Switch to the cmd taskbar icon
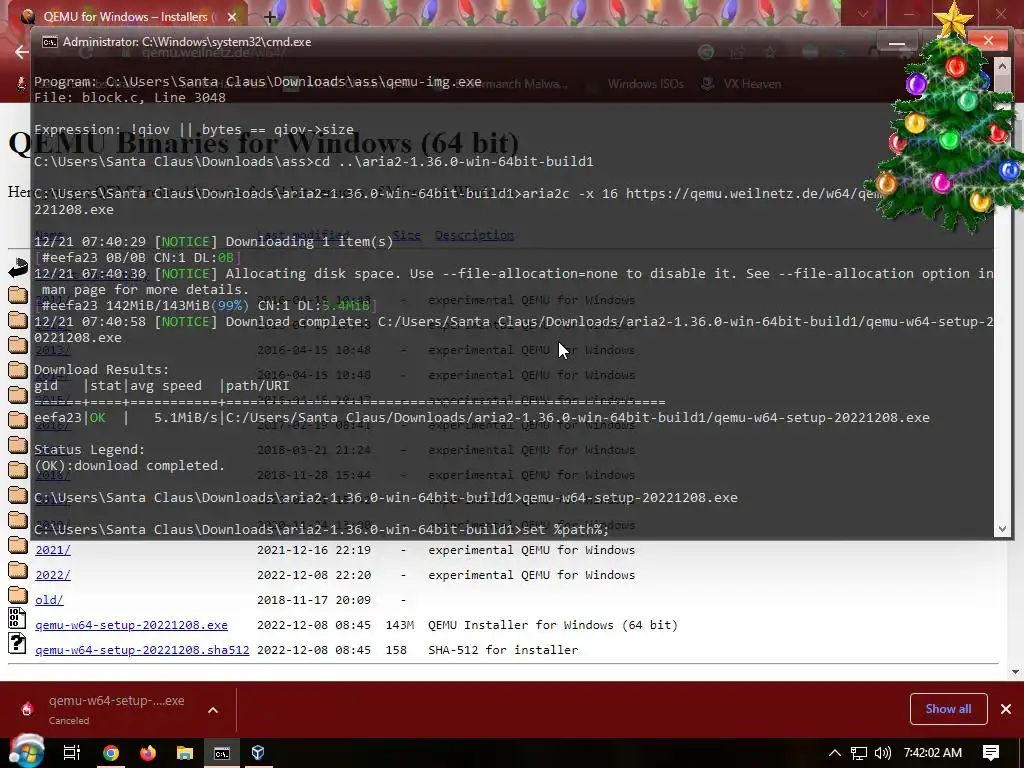 [221, 753]
